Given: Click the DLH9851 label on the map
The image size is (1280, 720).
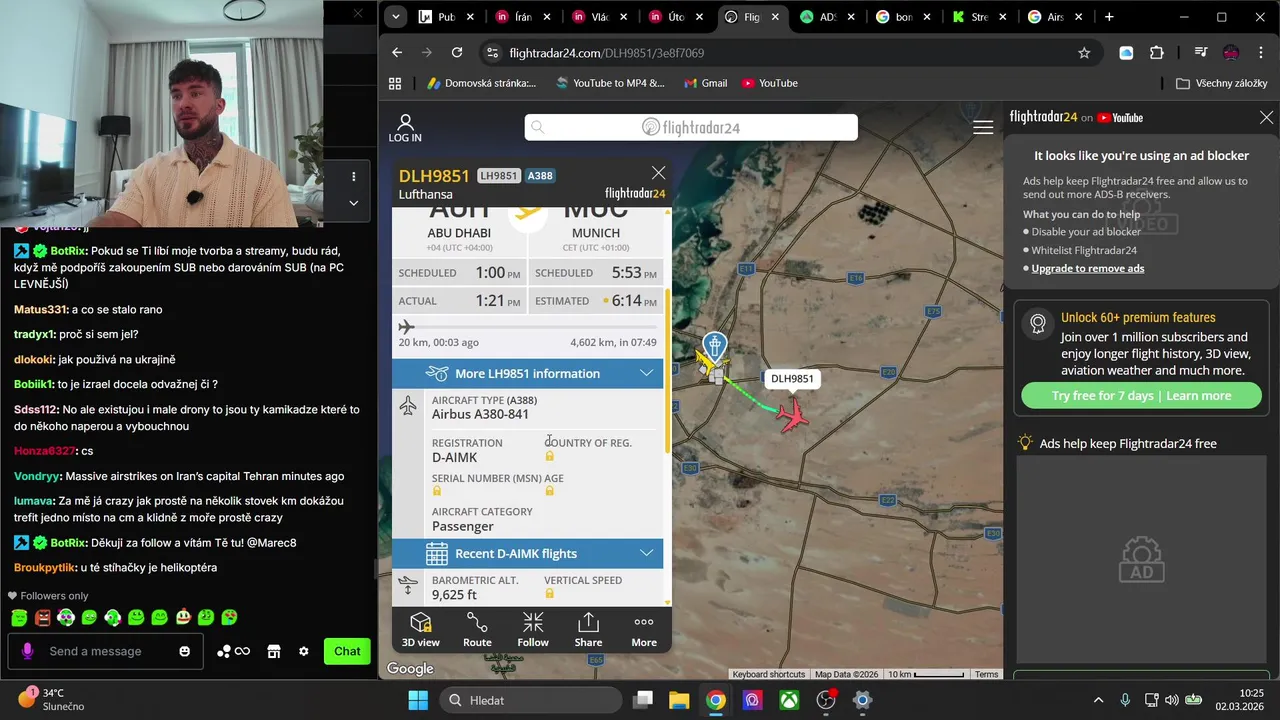Looking at the screenshot, I should click(x=792, y=379).
